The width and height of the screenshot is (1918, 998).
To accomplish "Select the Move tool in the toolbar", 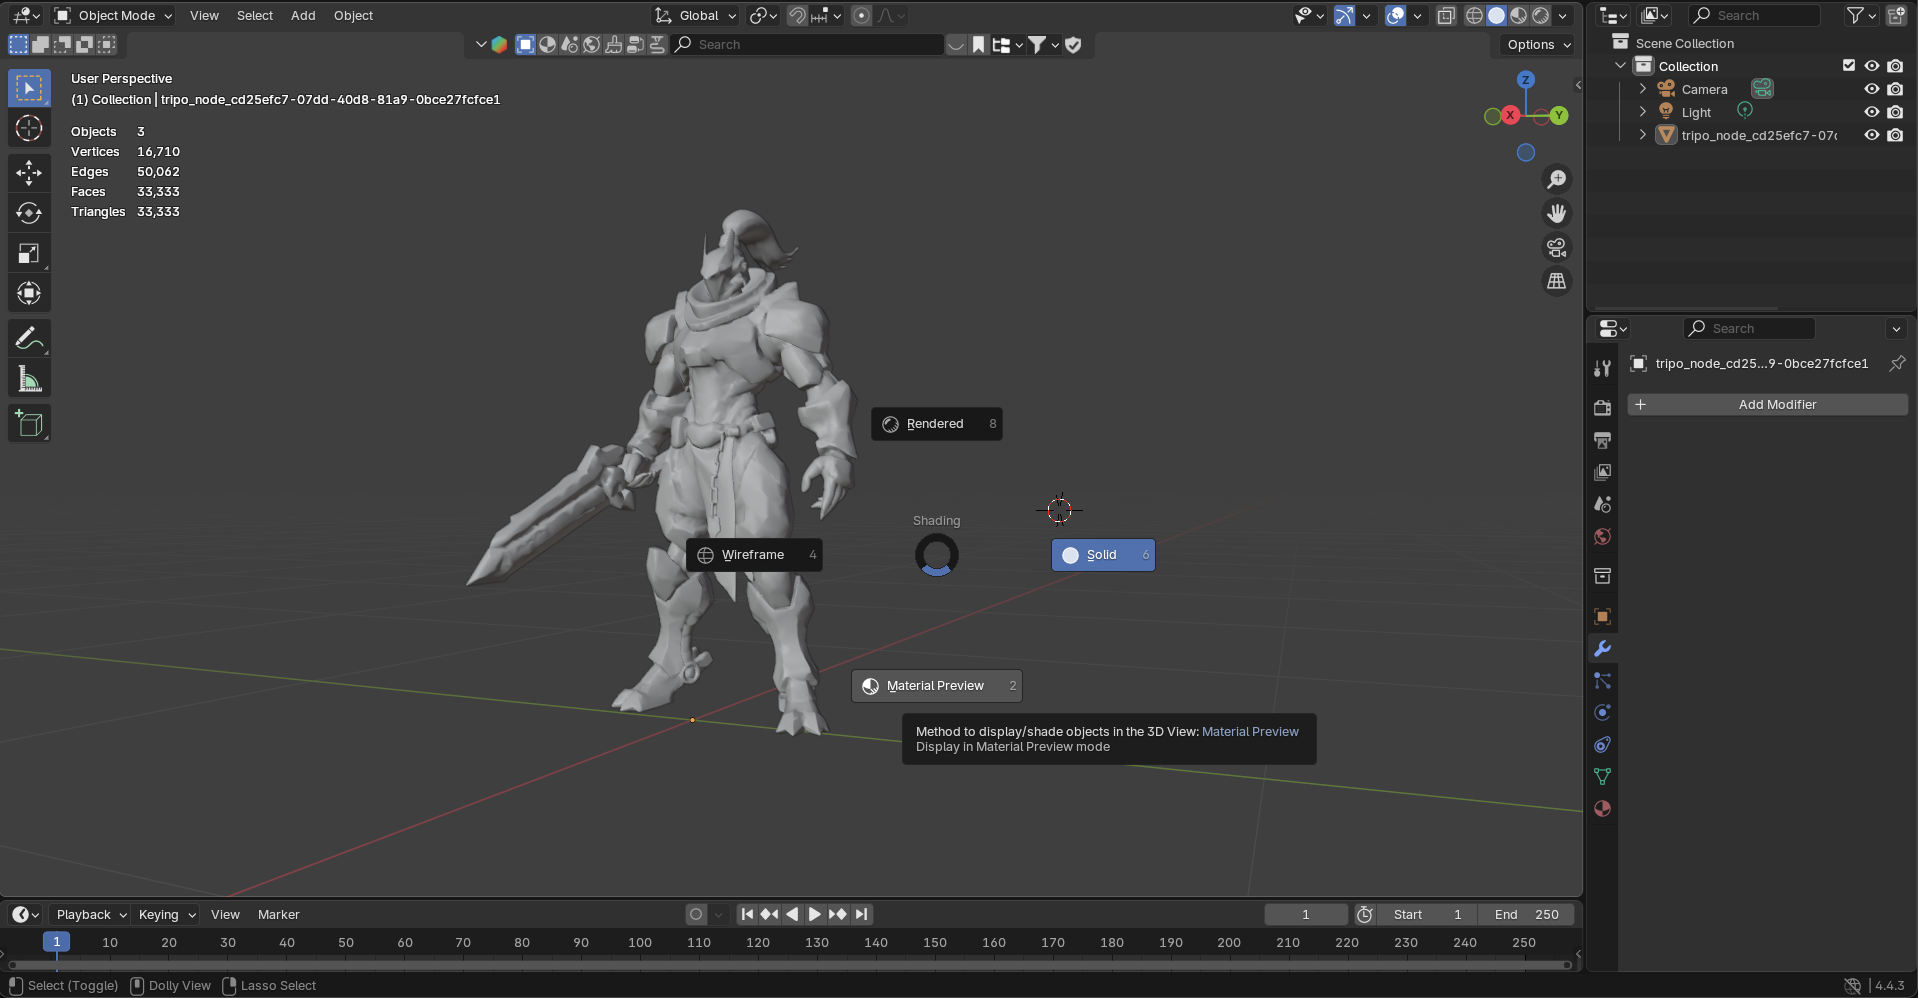I will (29, 172).
